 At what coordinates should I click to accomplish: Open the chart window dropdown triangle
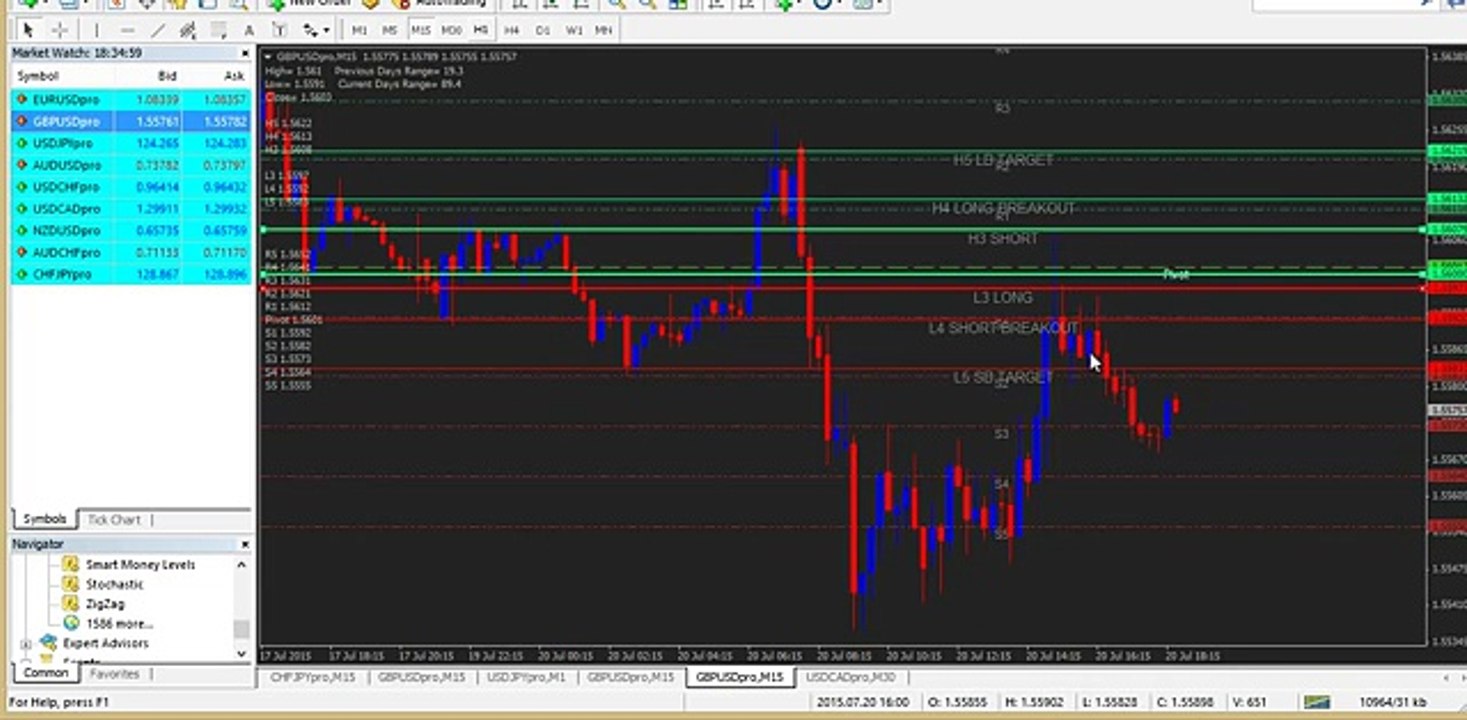click(268, 57)
